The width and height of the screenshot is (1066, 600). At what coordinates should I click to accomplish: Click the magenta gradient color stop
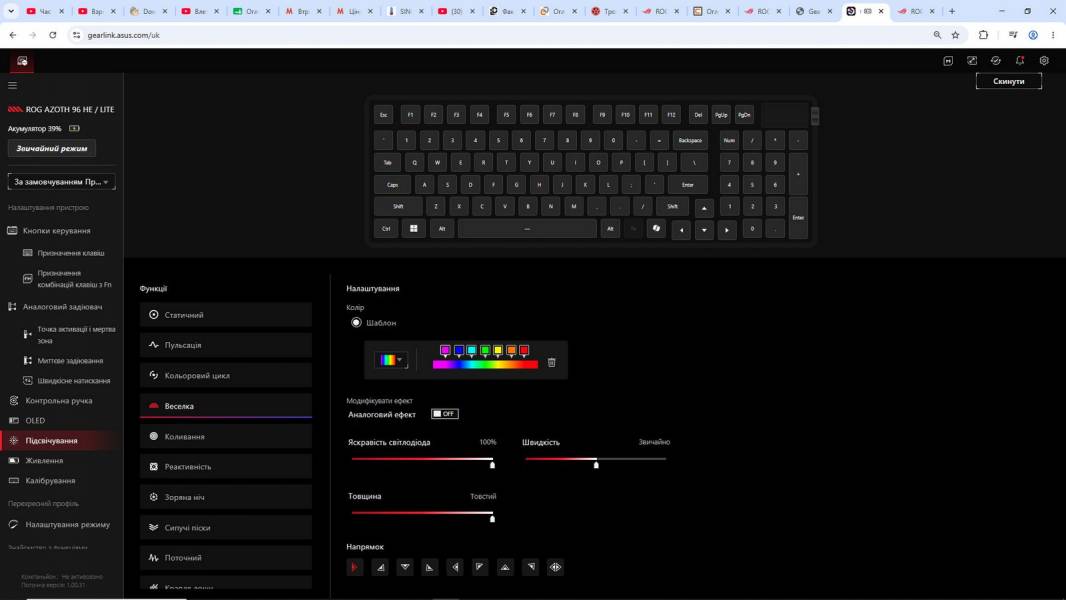pyautogui.click(x=445, y=351)
